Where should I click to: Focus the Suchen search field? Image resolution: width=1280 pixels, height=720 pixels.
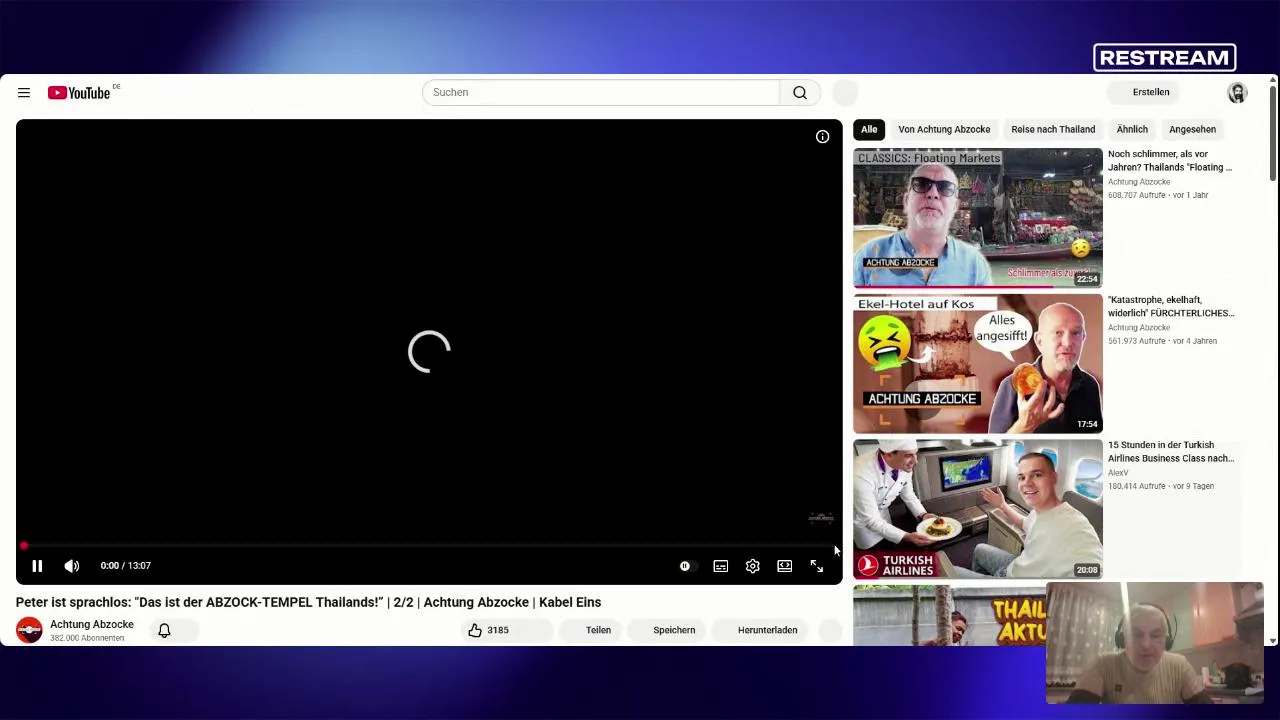[x=600, y=92]
